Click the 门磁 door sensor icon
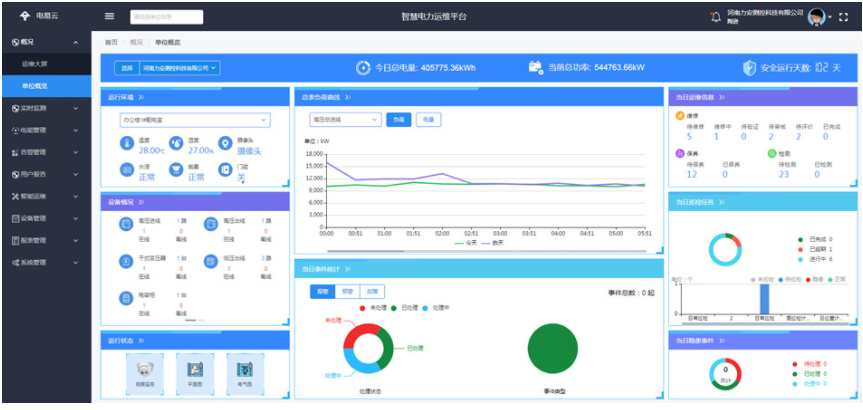This screenshot has height=410, width=863. (226, 172)
